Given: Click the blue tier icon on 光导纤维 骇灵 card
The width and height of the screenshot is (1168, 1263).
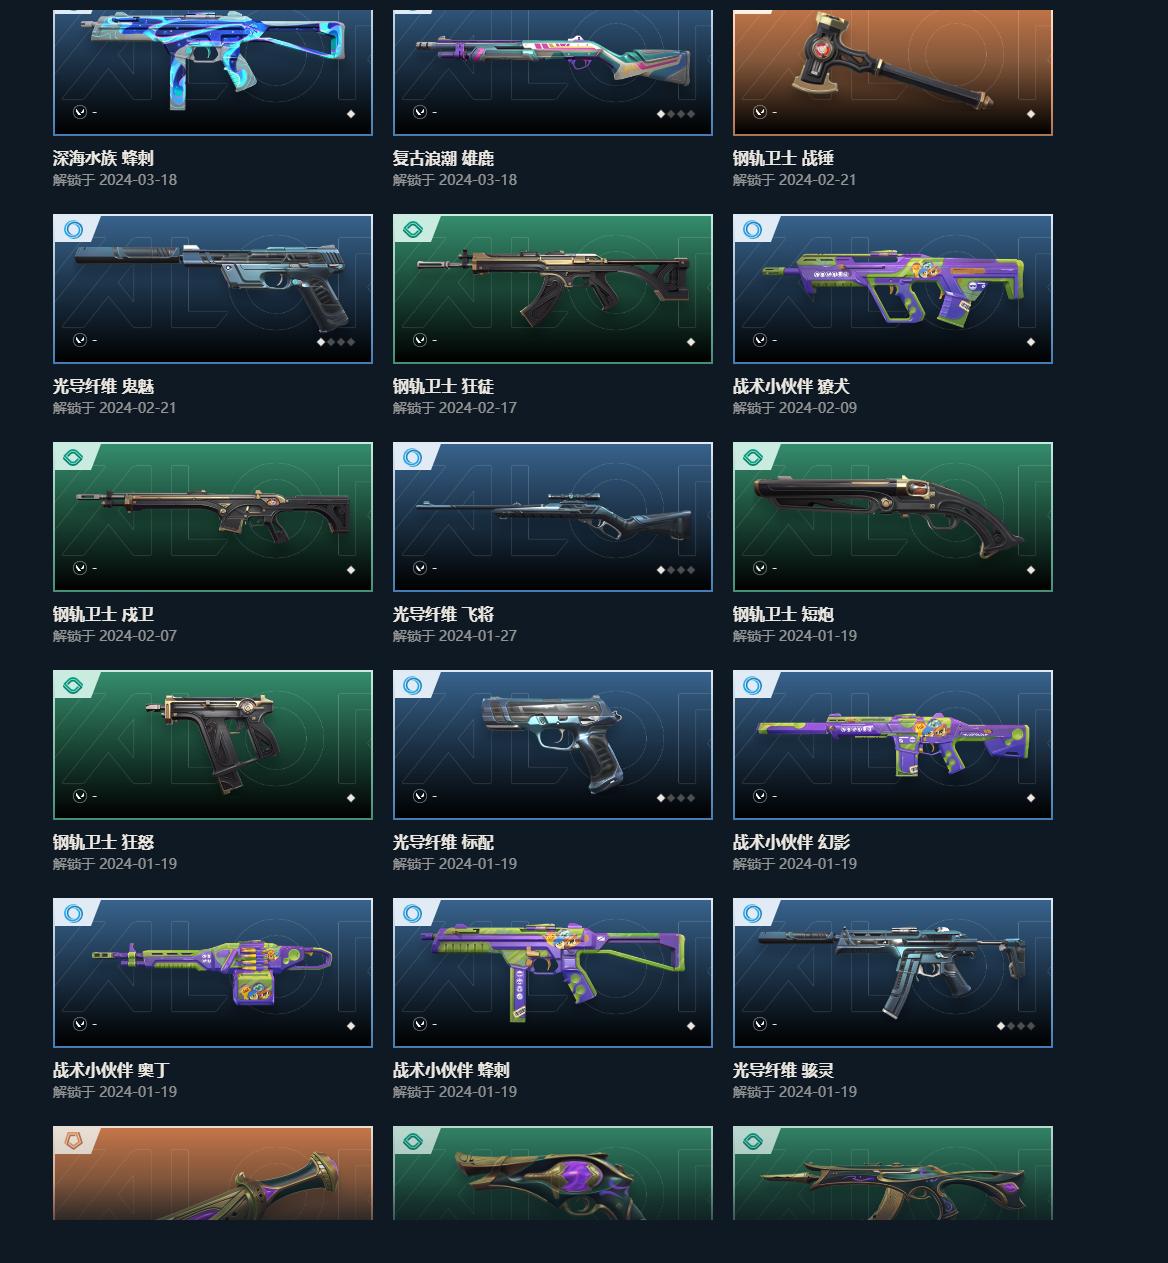Looking at the screenshot, I should tap(752, 914).
